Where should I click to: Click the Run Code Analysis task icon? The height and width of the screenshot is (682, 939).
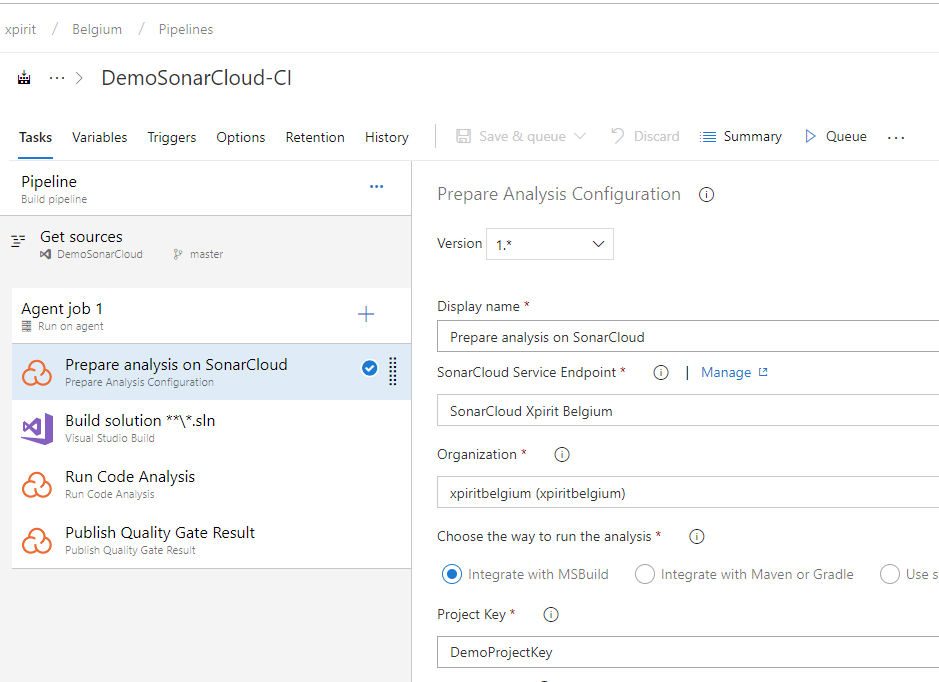38,484
